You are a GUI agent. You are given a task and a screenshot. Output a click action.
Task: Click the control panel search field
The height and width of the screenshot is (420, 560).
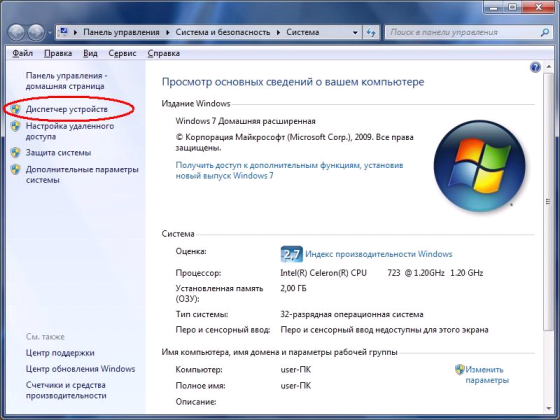pos(463,32)
